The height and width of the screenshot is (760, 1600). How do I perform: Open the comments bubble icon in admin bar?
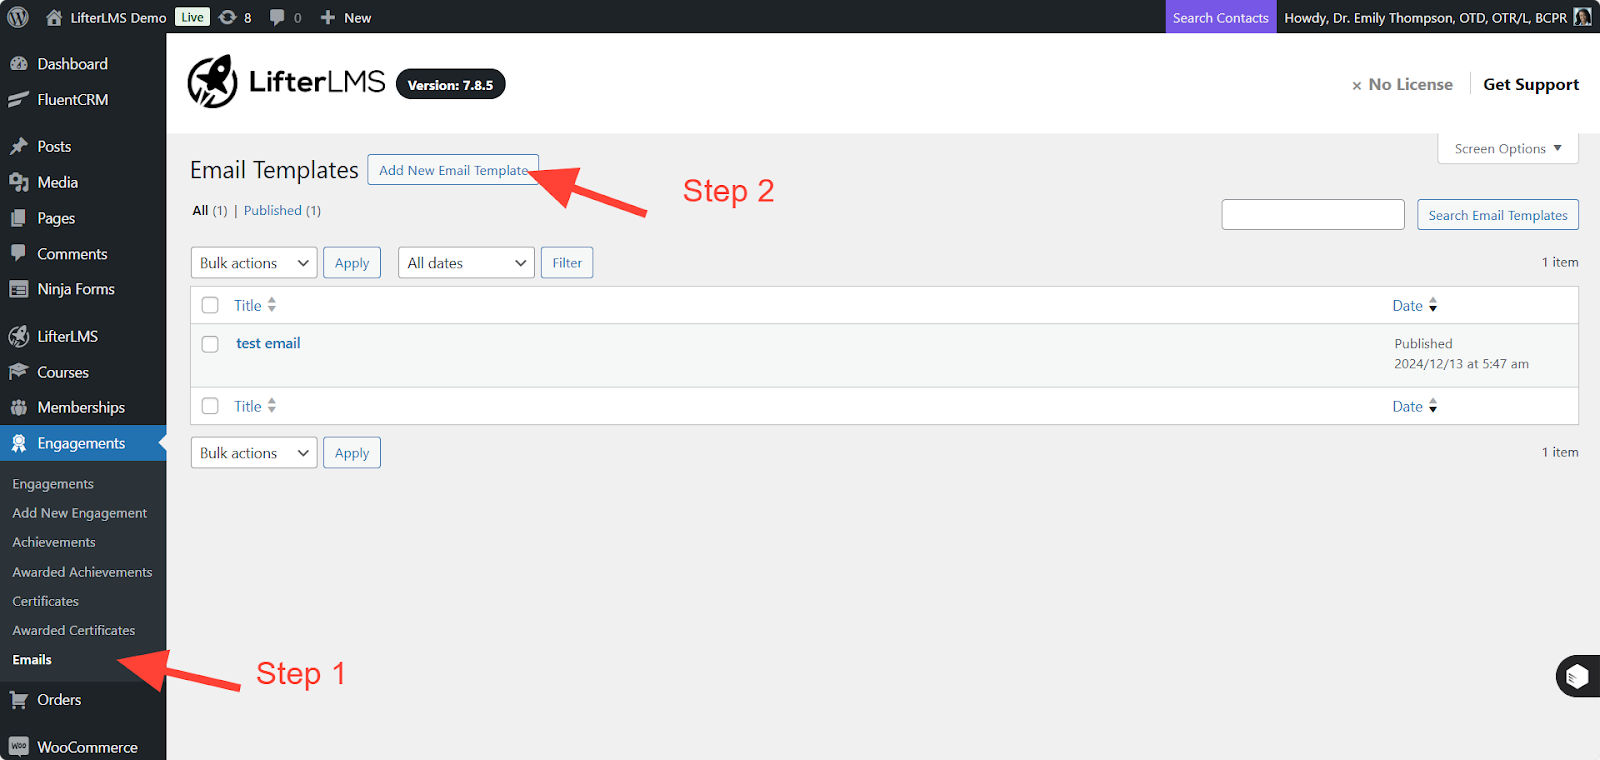click(277, 18)
